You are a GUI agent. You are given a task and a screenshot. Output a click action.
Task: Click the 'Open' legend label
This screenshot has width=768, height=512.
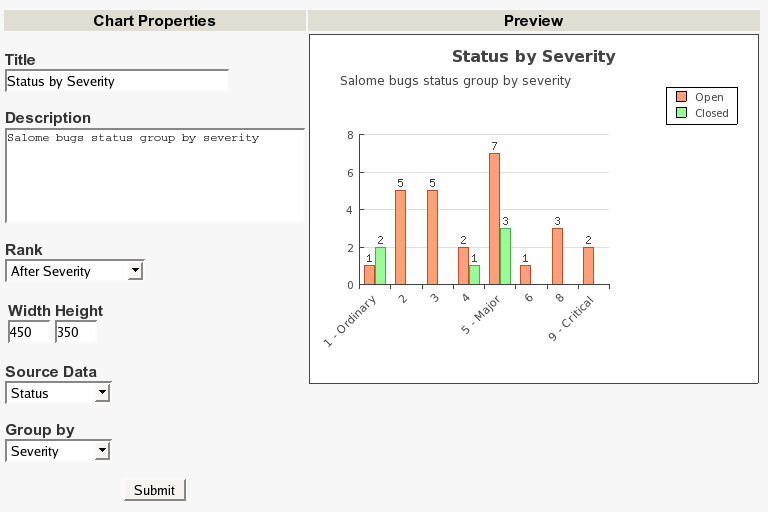tap(709, 97)
